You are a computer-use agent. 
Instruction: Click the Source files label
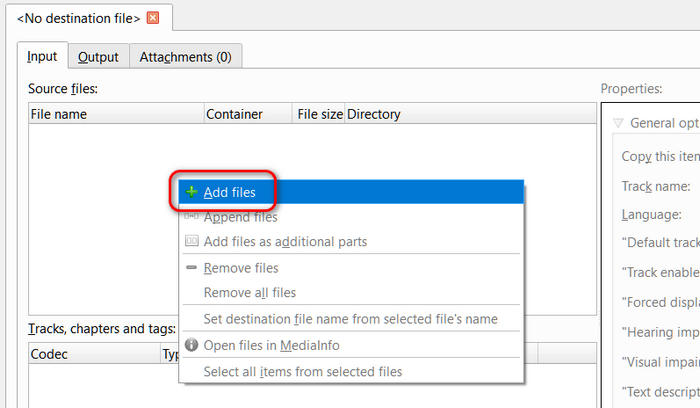(x=63, y=89)
